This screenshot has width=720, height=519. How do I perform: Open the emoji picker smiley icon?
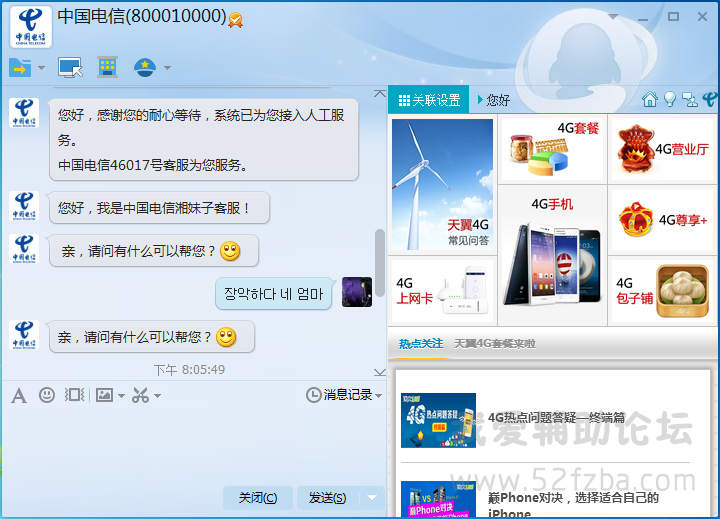(47, 395)
